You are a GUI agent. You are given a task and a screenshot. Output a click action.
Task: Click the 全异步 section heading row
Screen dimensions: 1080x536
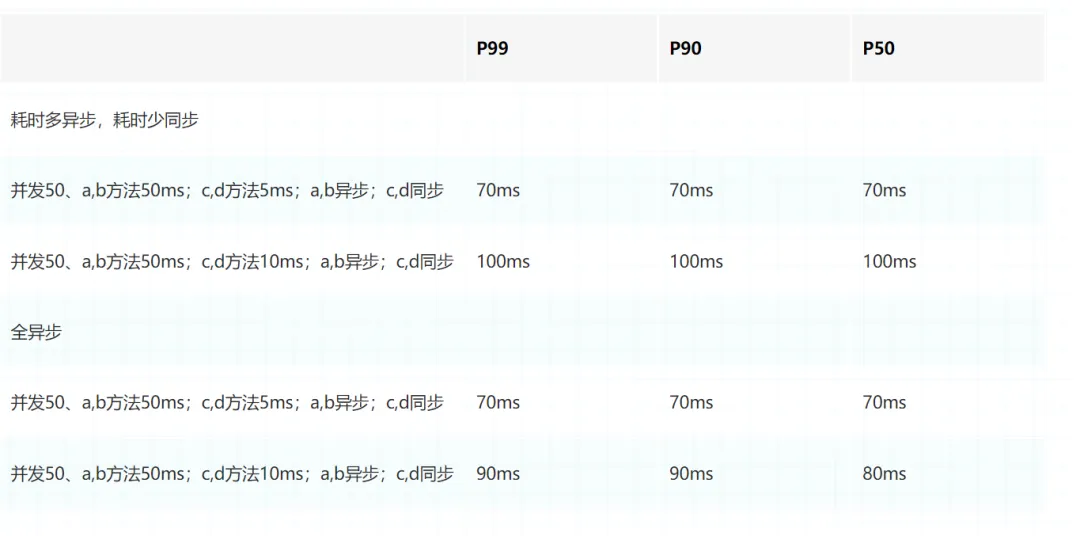pyautogui.click(x=36, y=332)
